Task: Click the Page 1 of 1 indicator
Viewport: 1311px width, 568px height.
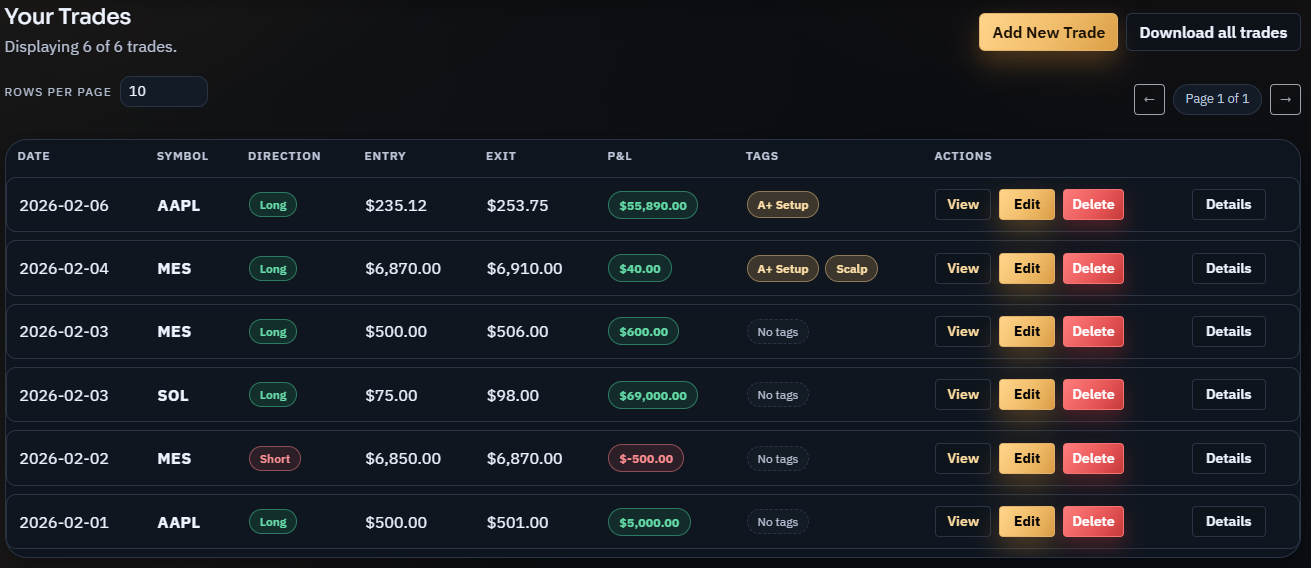Action: (x=1217, y=99)
